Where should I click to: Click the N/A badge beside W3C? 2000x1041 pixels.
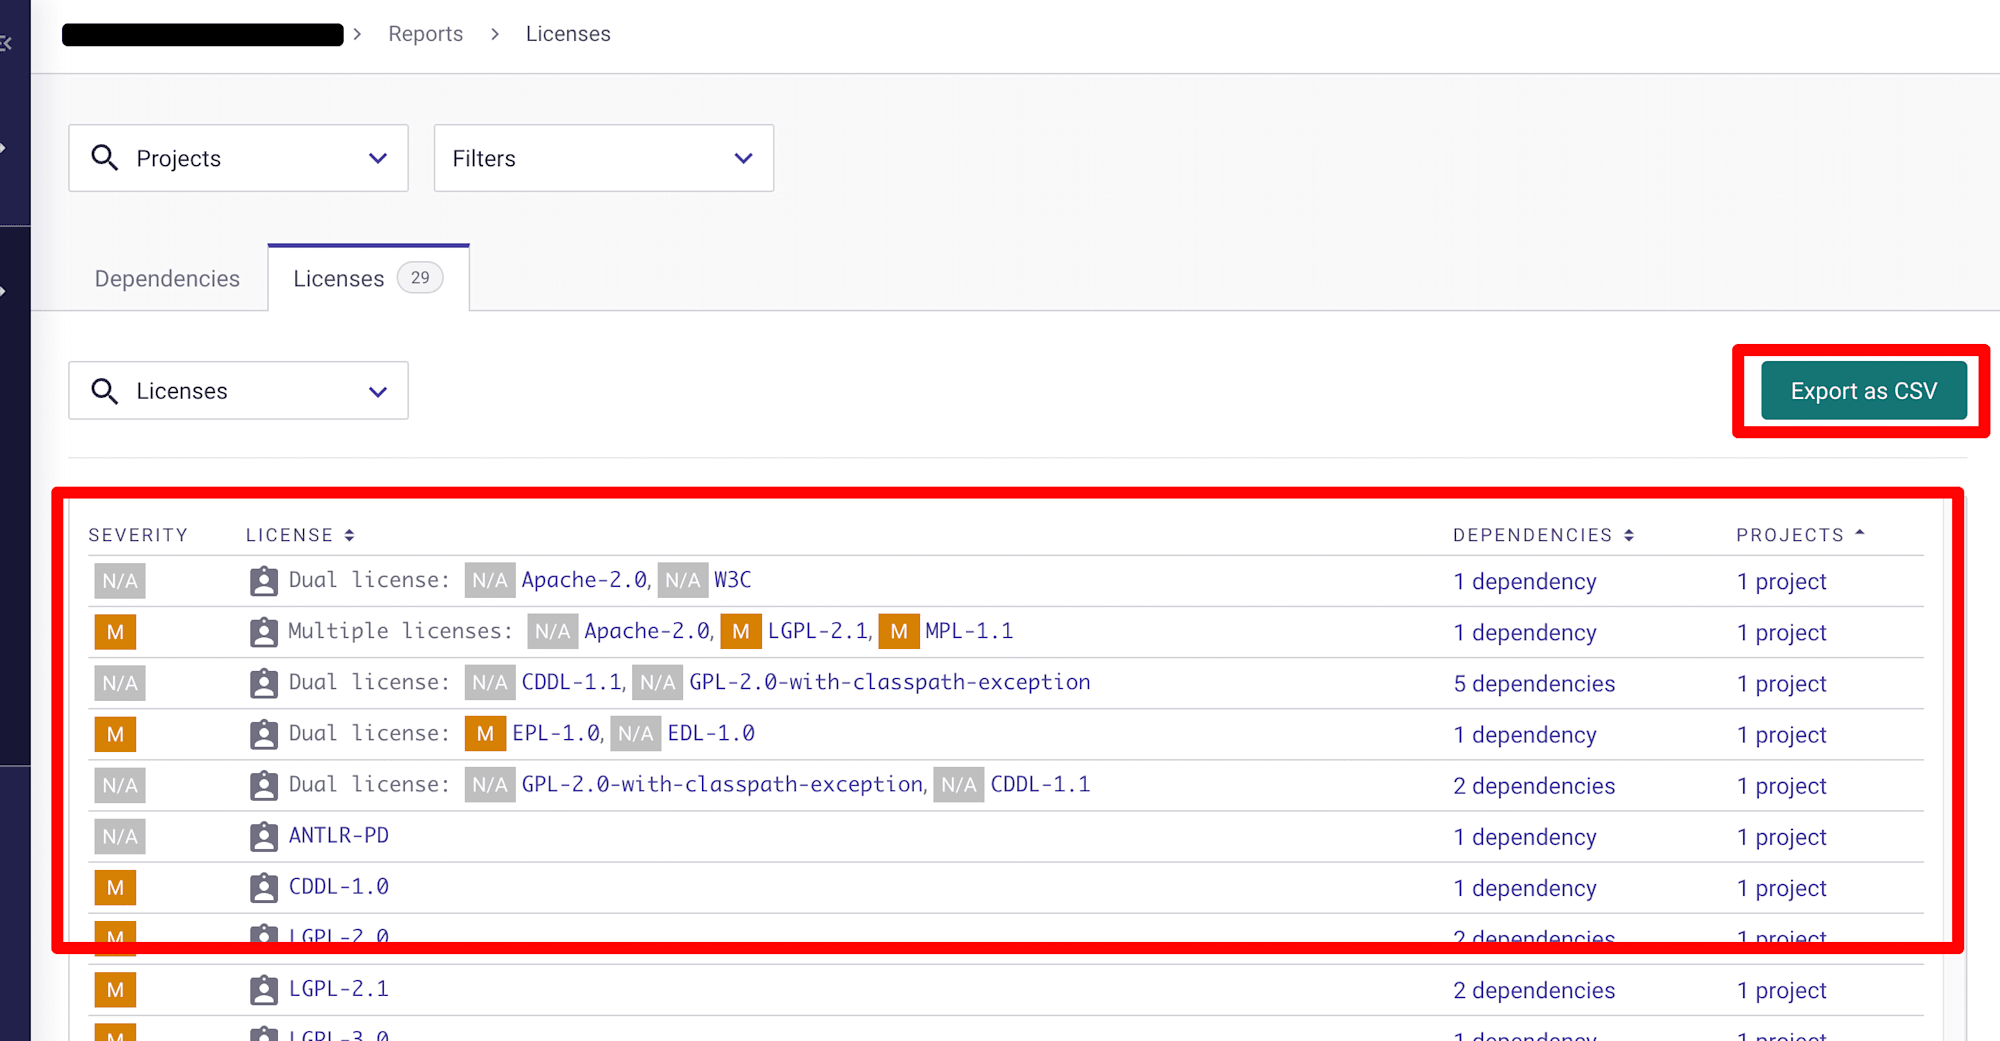(x=683, y=580)
